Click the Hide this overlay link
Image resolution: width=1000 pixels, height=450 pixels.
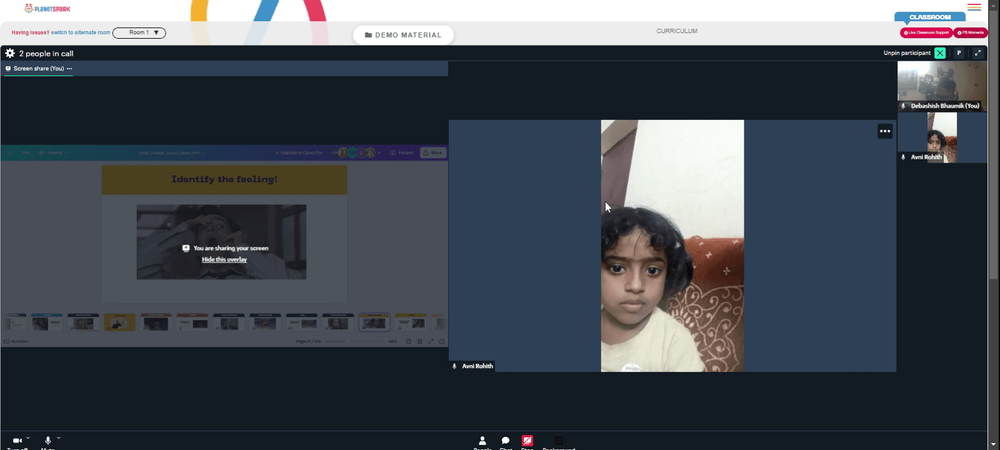224,259
